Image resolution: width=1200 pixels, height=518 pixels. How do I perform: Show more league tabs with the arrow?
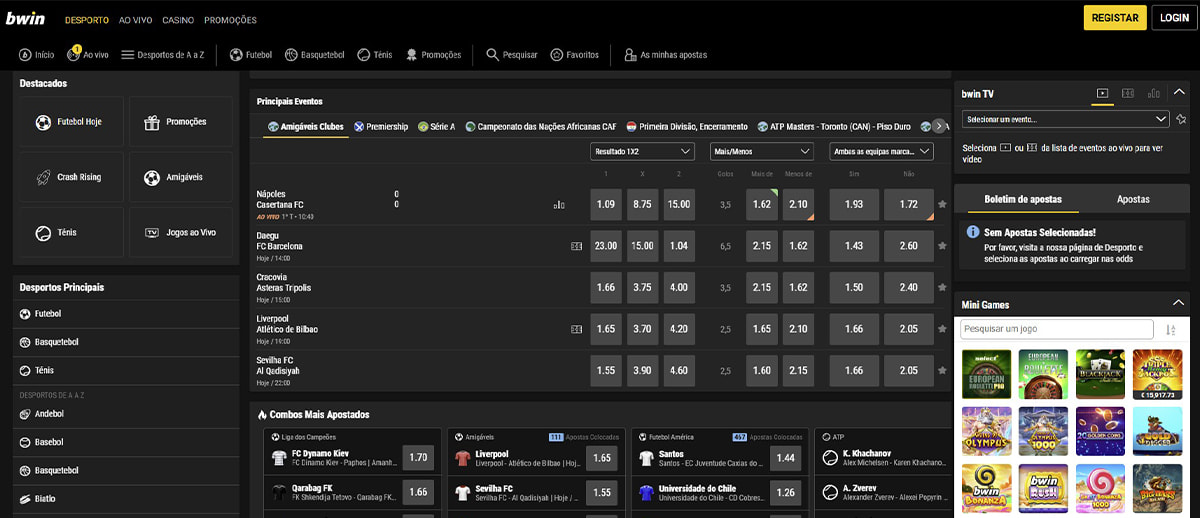939,127
